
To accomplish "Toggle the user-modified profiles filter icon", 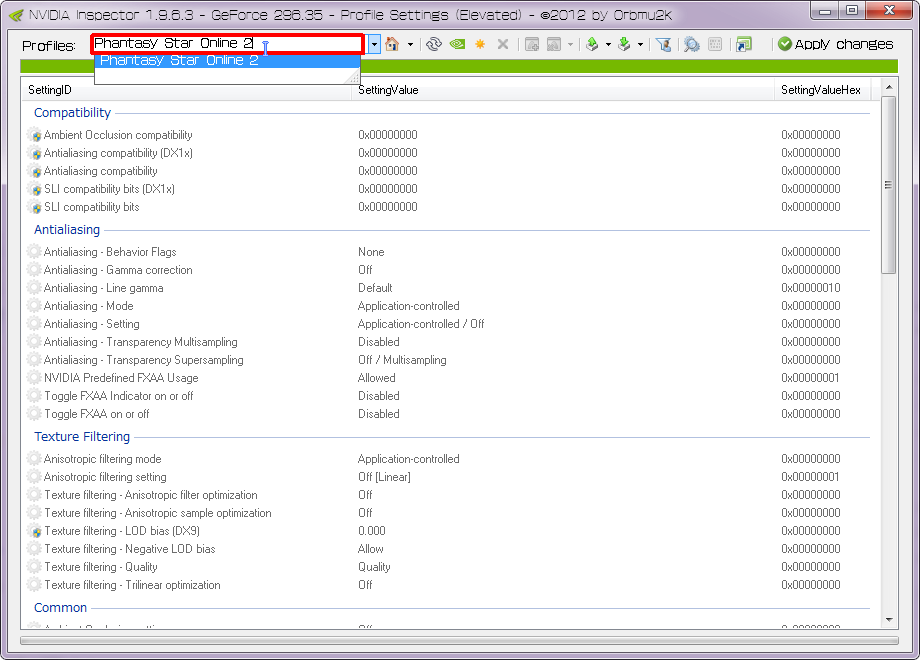I will click(x=664, y=44).
